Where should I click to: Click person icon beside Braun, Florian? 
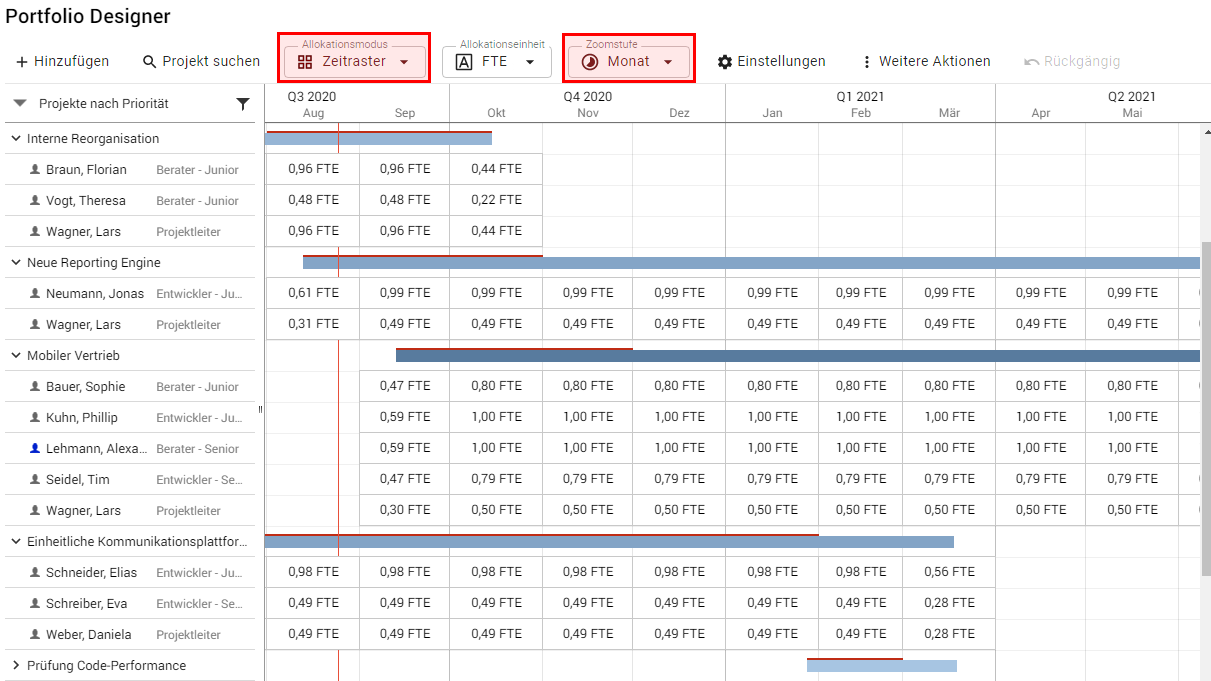[x=35, y=170]
